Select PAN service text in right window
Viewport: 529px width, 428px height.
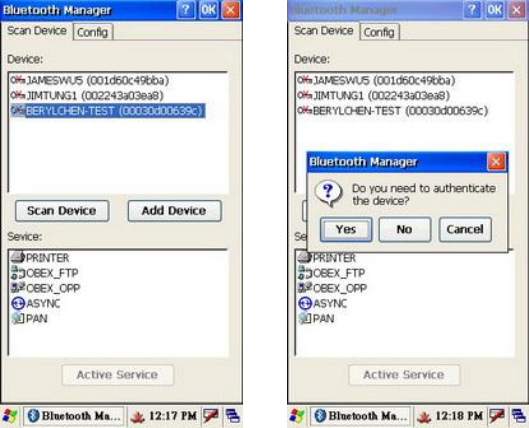(x=324, y=319)
